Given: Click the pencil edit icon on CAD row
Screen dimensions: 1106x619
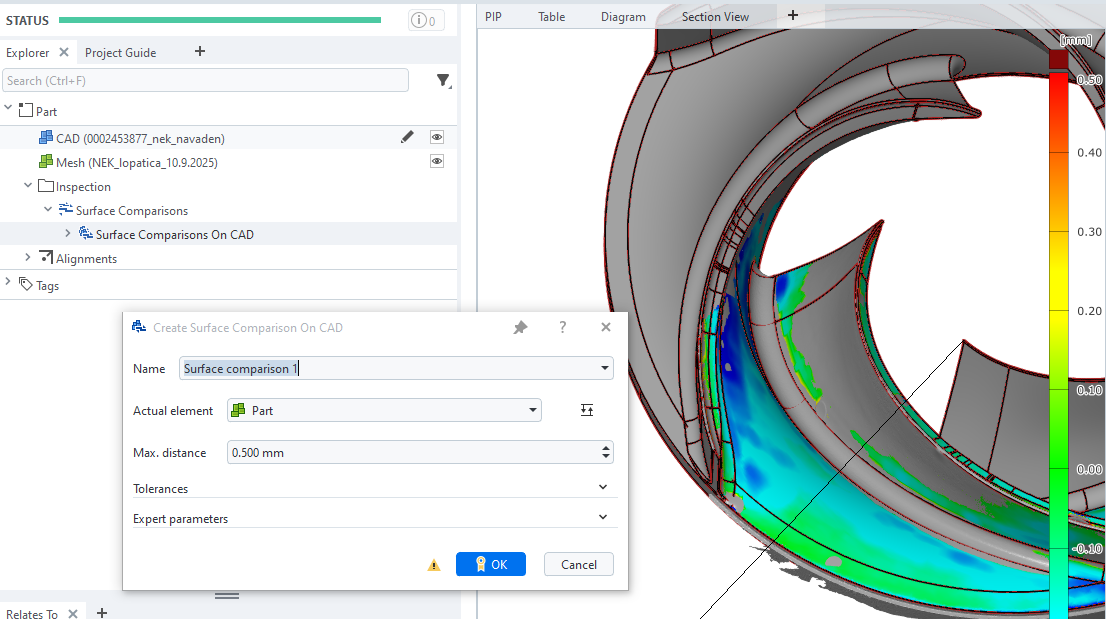Looking at the screenshot, I should [x=407, y=137].
